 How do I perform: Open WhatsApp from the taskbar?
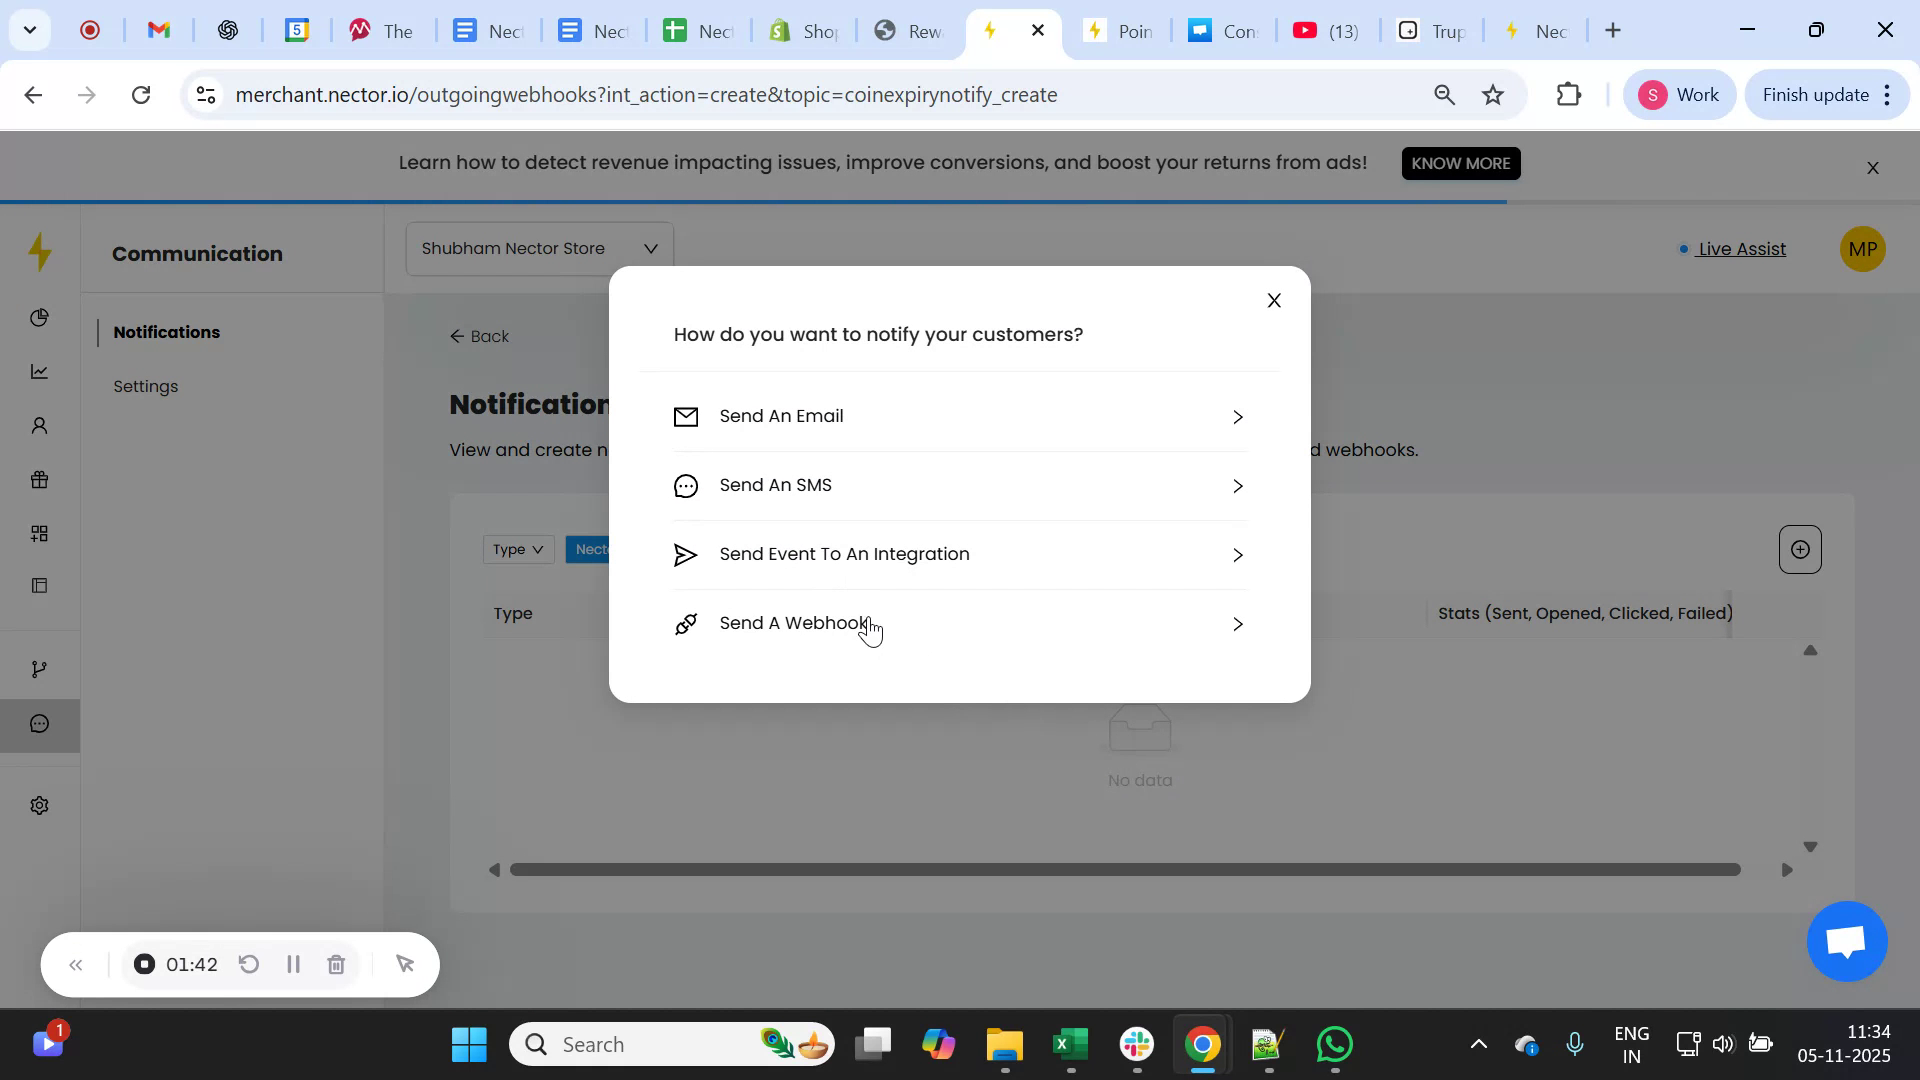pyautogui.click(x=1334, y=1043)
